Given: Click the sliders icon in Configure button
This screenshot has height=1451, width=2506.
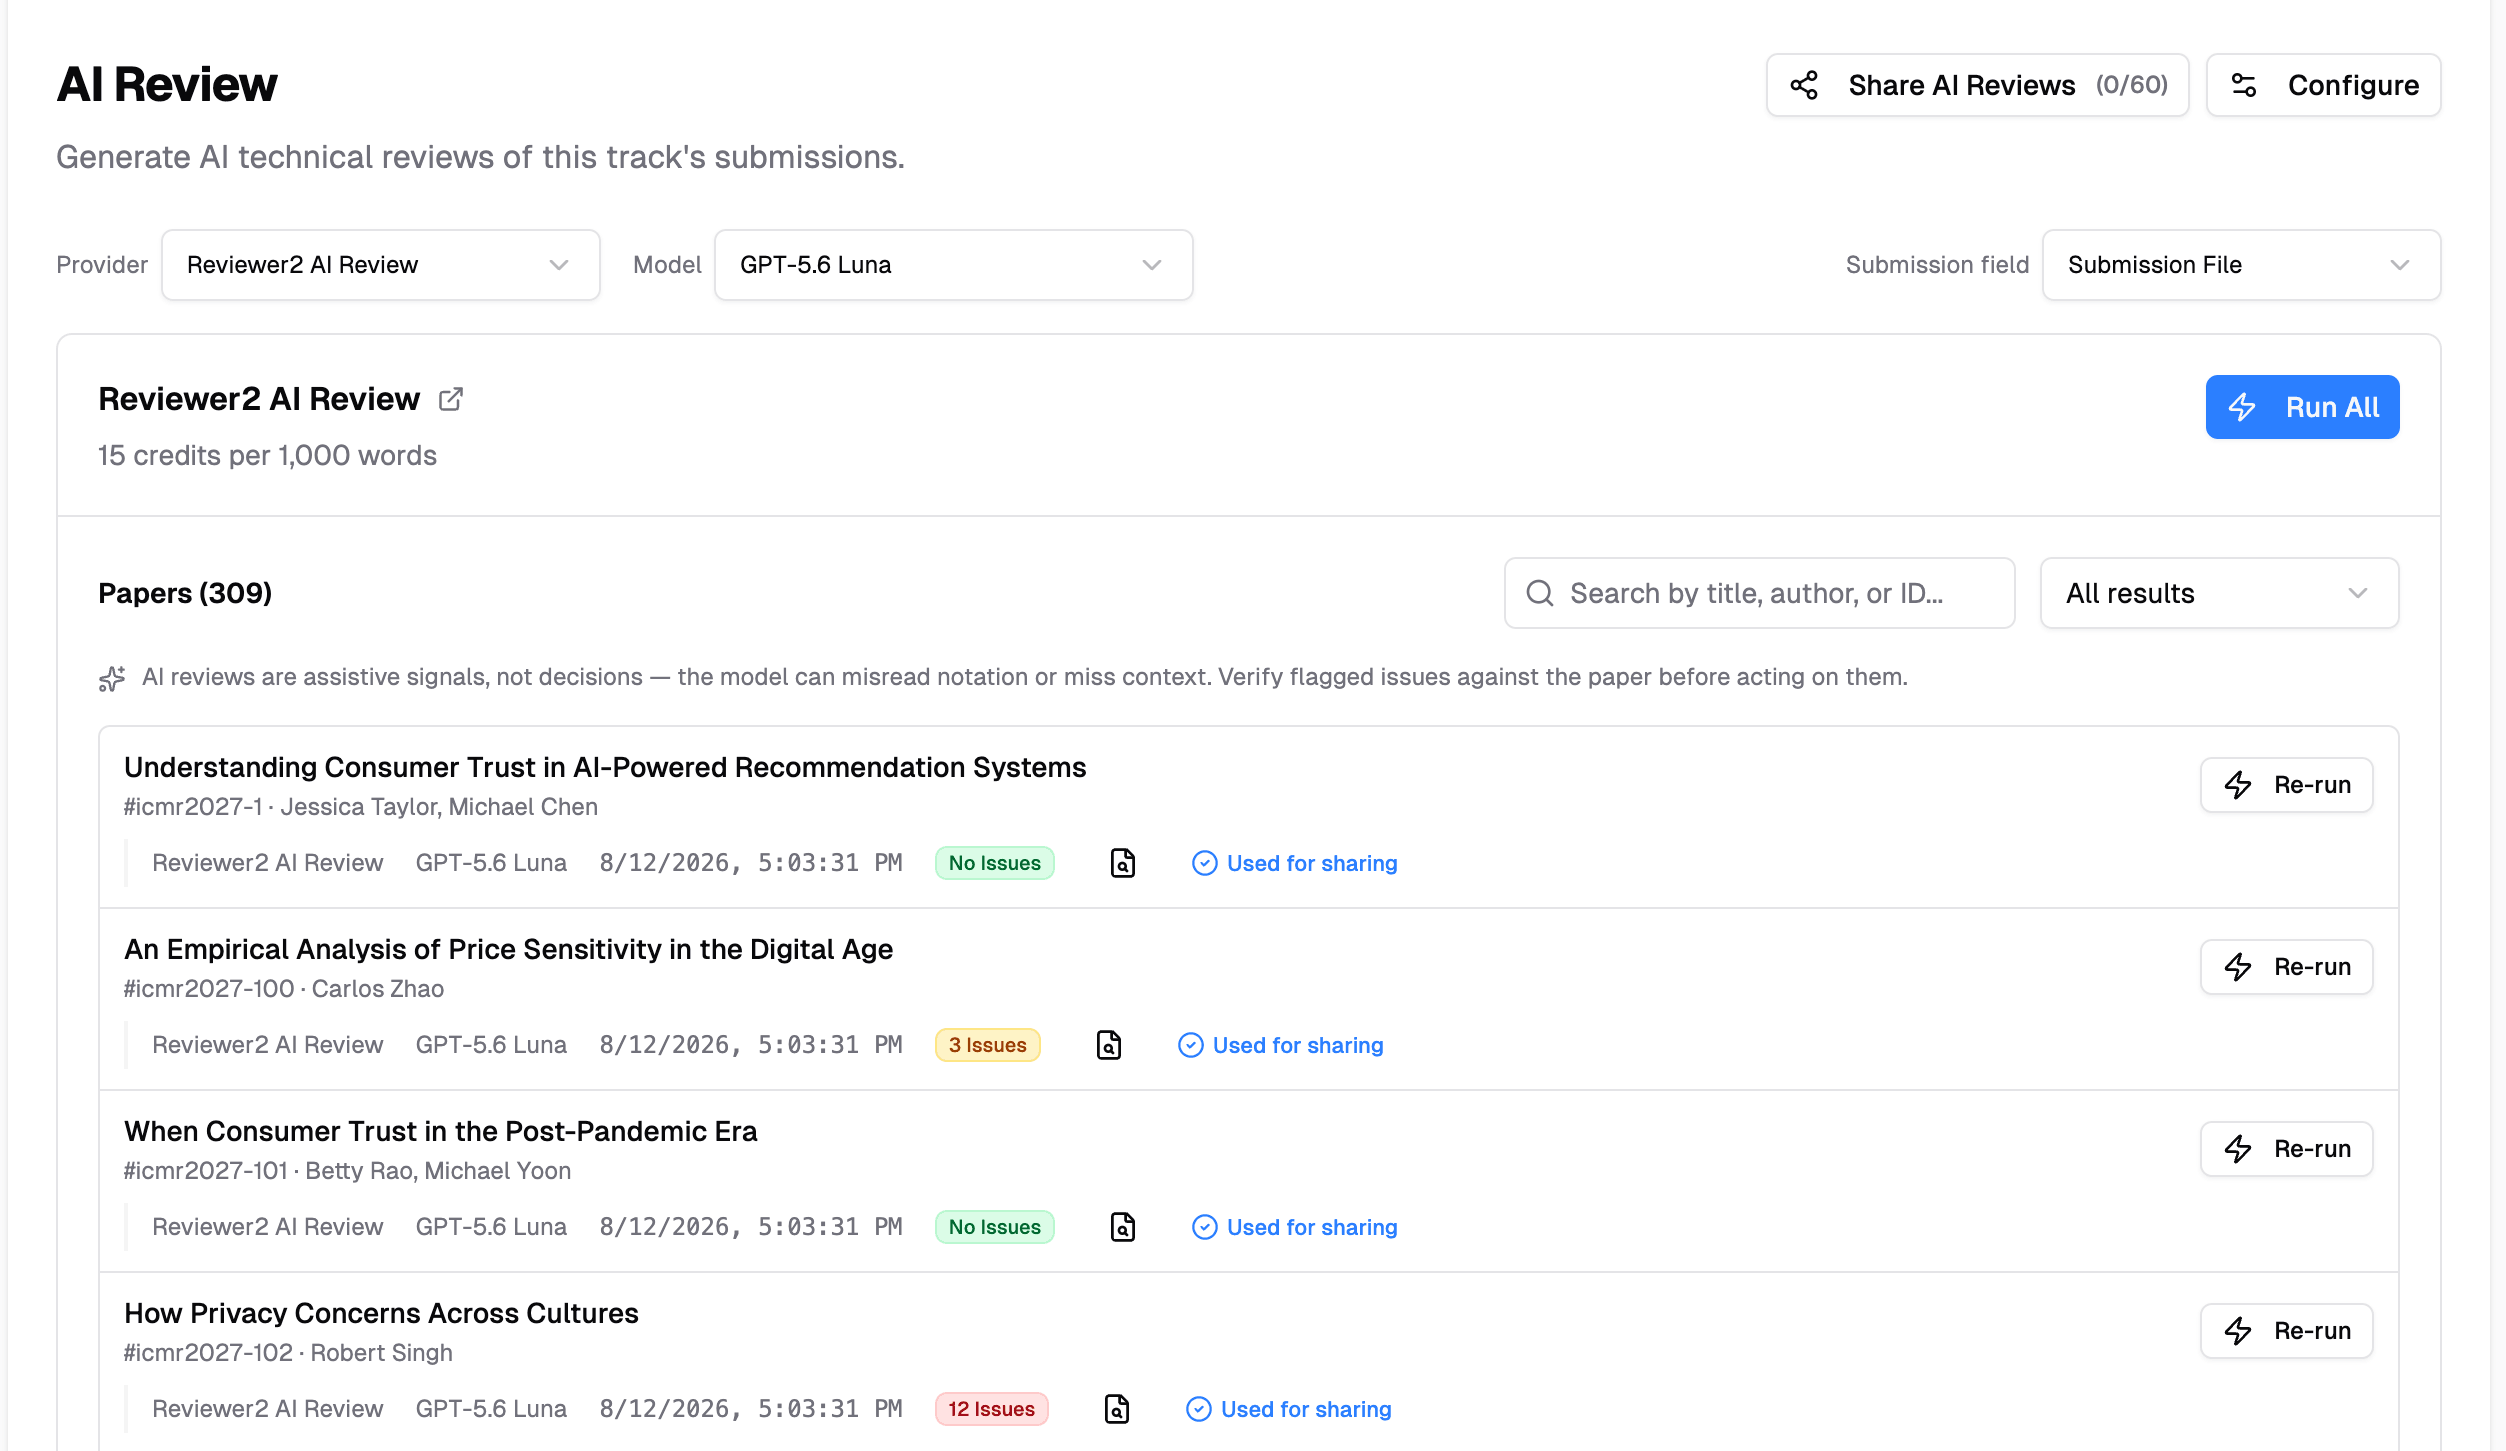Looking at the screenshot, I should [2244, 85].
